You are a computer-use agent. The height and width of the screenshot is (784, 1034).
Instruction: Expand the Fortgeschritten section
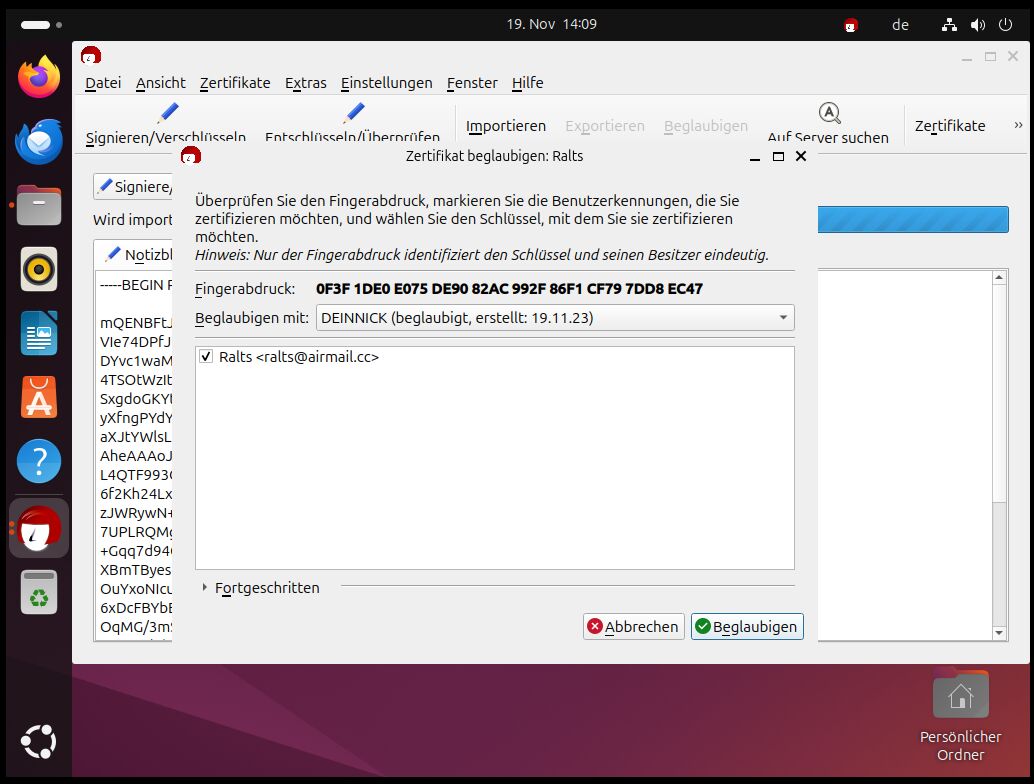[x=205, y=588]
